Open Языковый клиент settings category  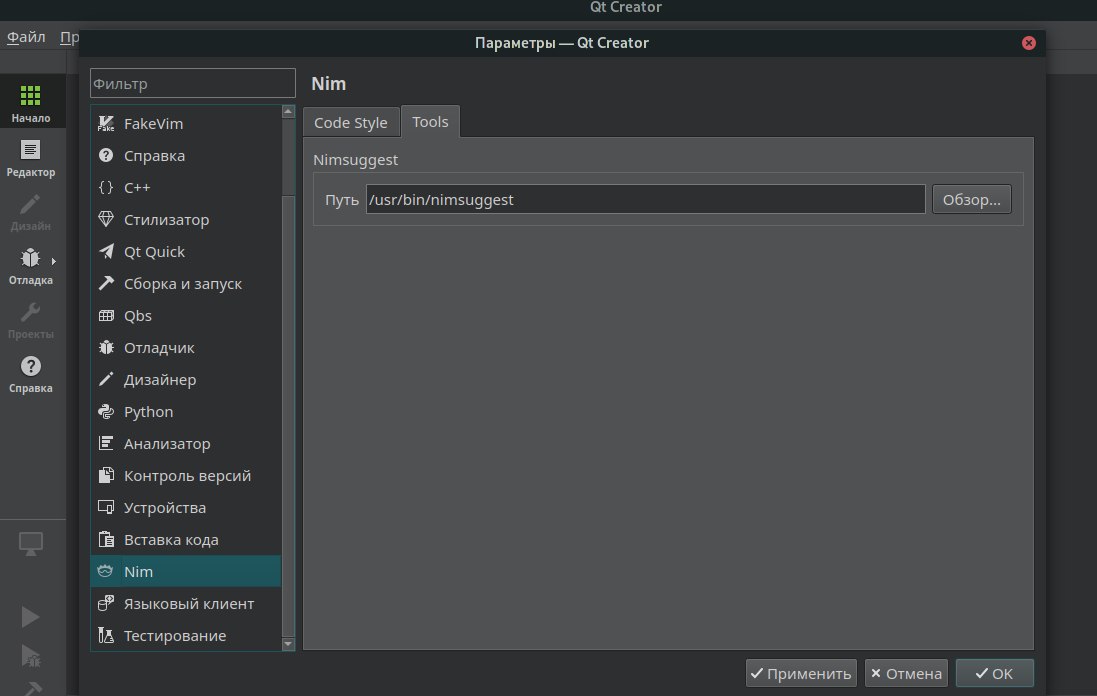point(185,604)
